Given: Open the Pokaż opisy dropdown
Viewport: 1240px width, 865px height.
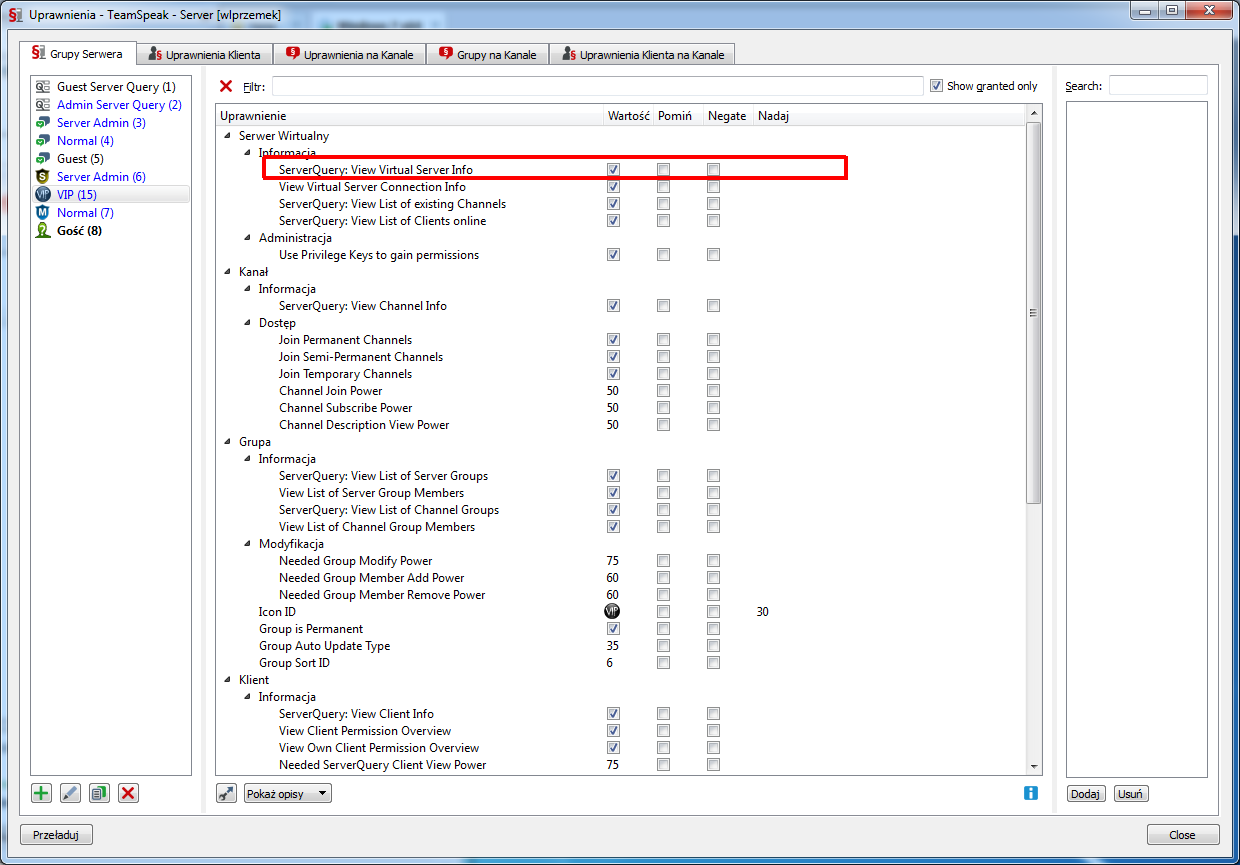Looking at the screenshot, I should pos(288,793).
